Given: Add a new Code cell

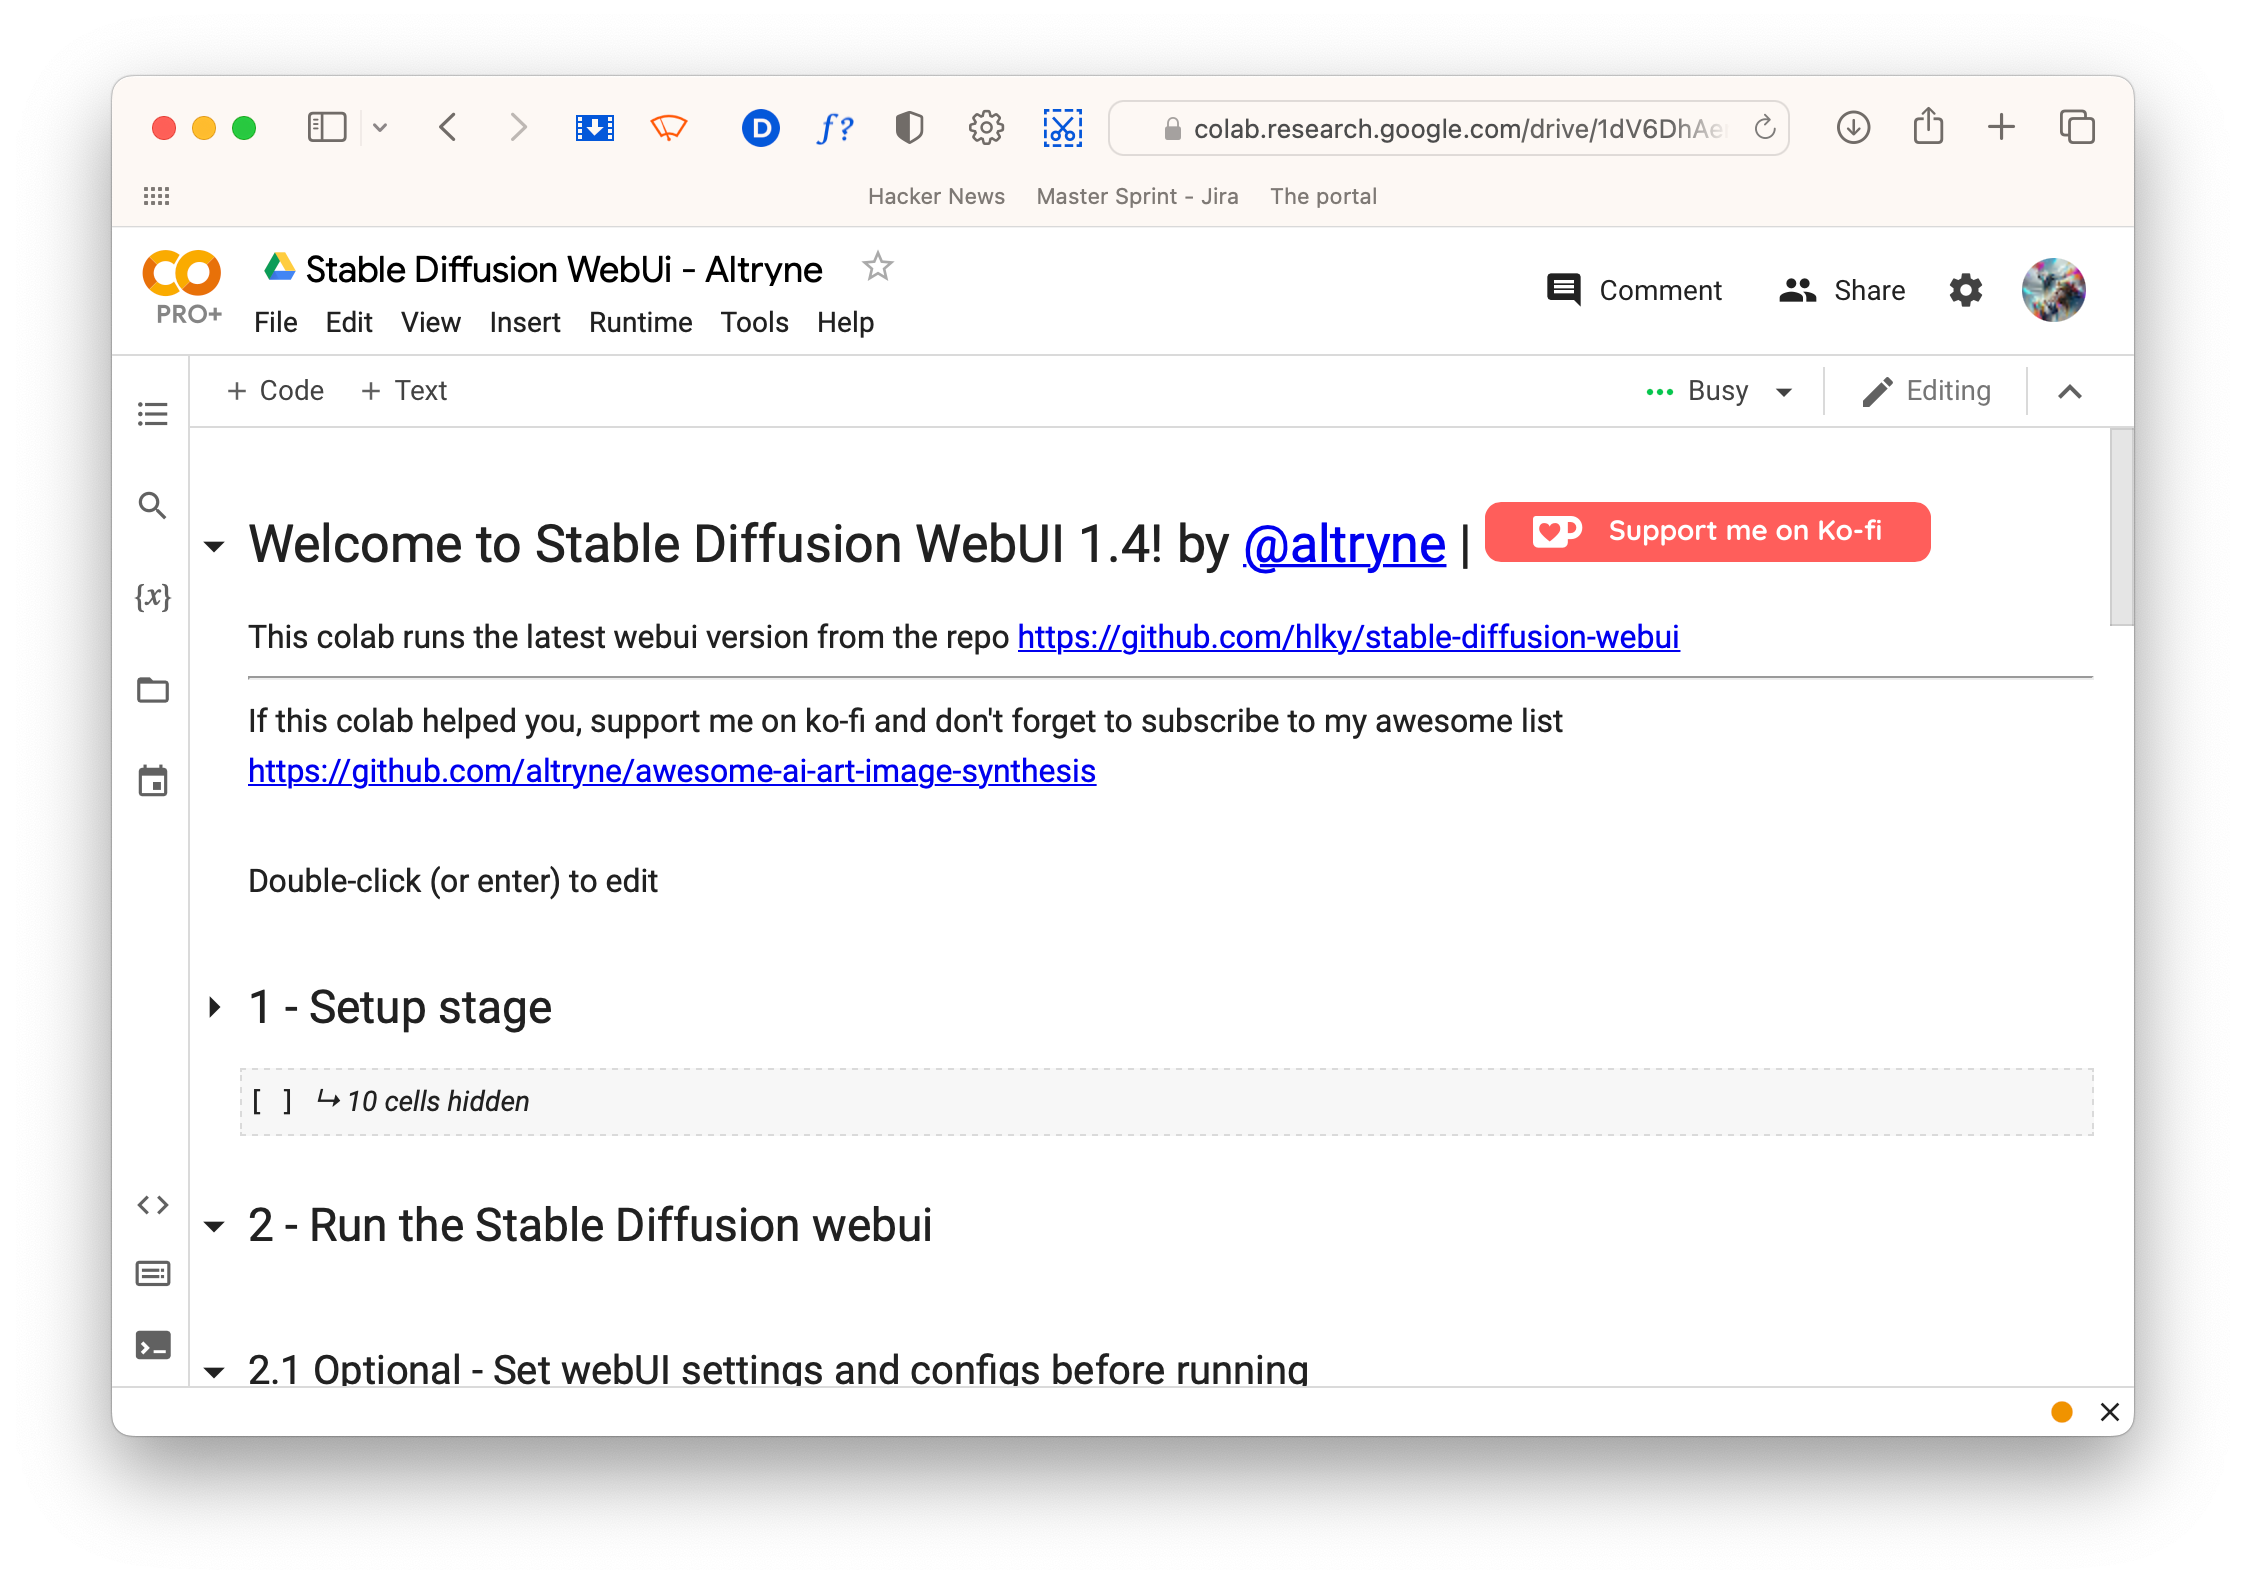Looking at the screenshot, I should (x=275, y=390).
